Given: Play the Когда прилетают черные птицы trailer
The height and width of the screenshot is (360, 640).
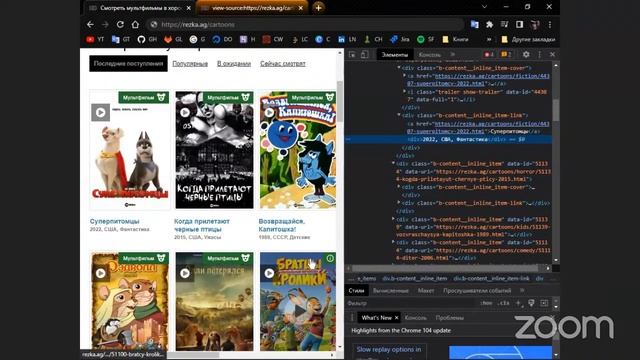Looking at the screenshot, I should click(185, 112).
